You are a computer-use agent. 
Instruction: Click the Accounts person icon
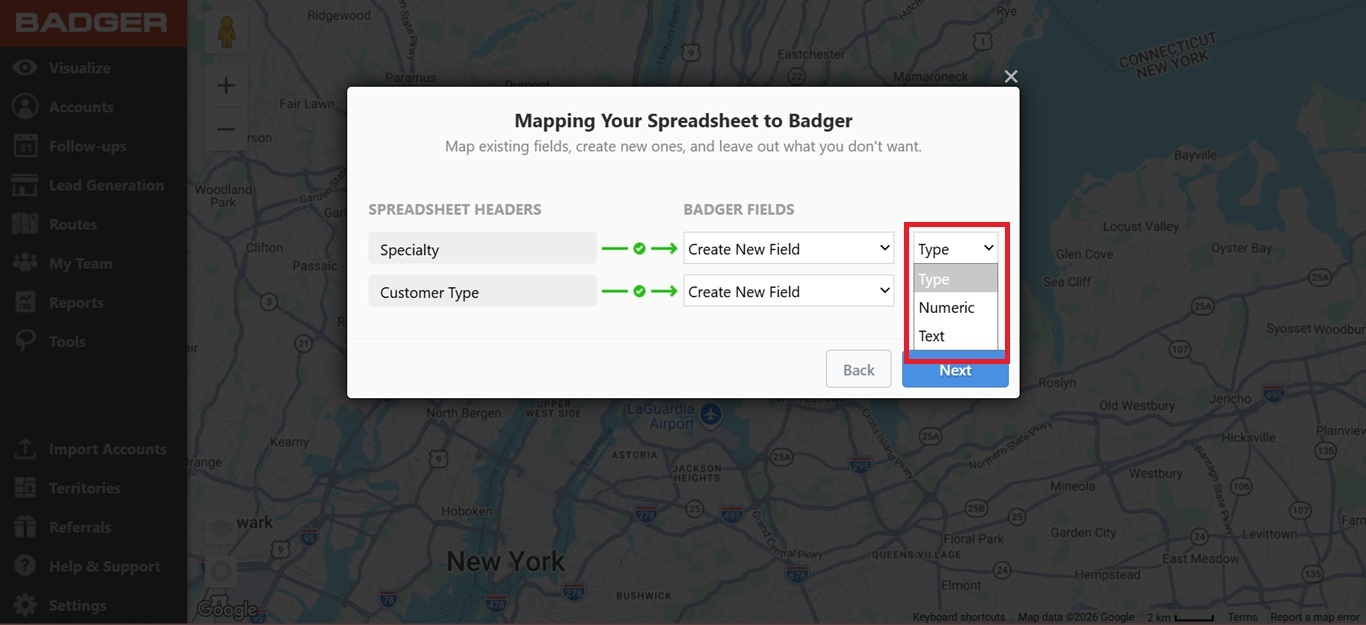point(25,107)
